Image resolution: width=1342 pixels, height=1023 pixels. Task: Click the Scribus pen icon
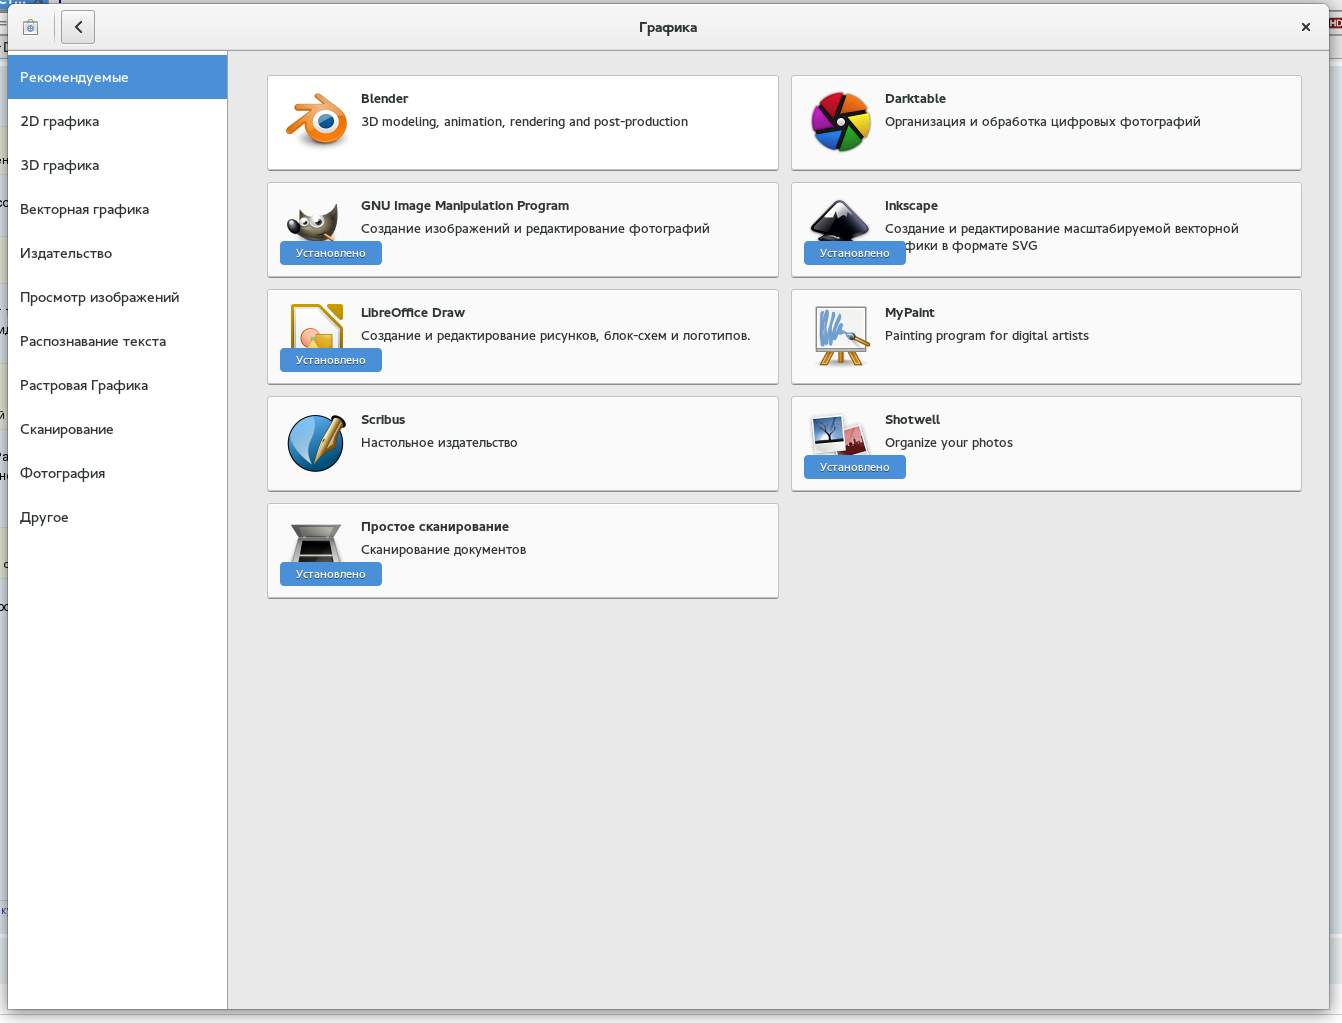tap(316, 443)
